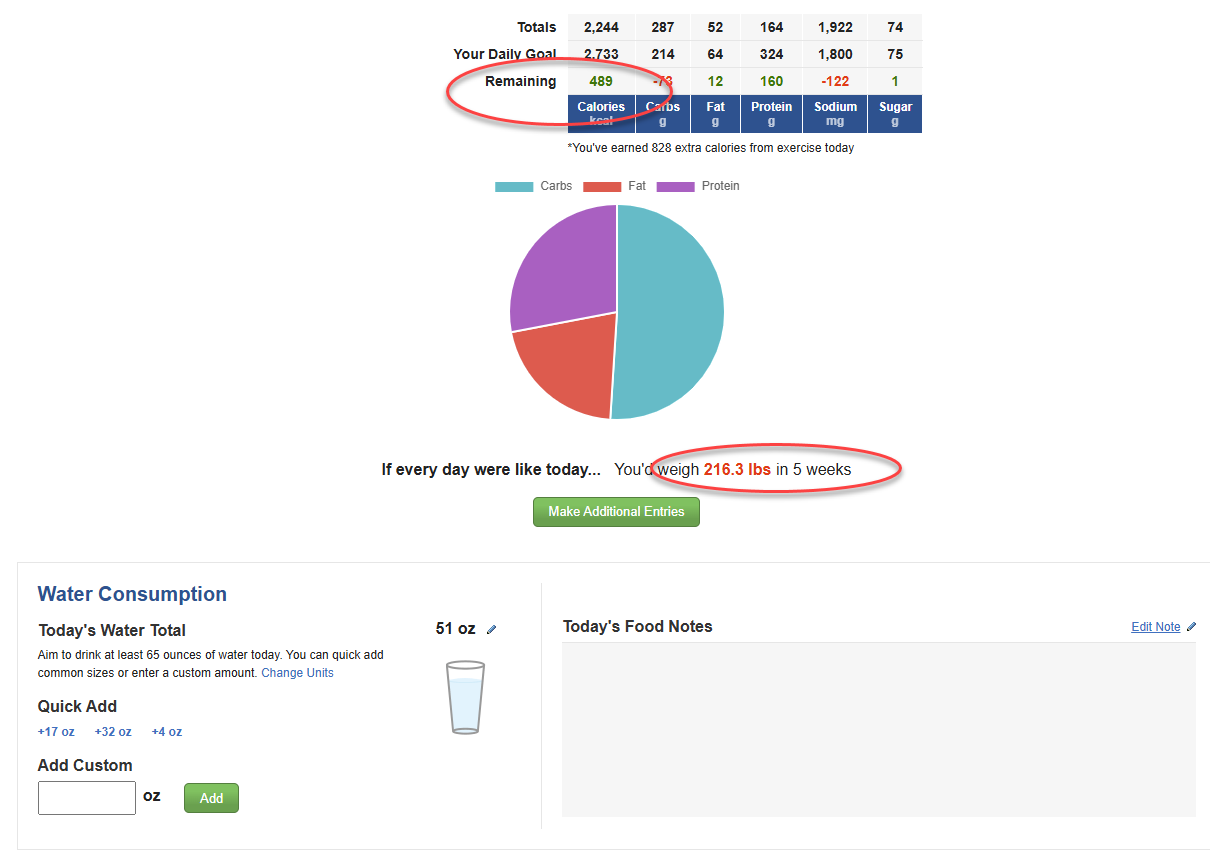
Task: Click the Remaining protein value 160
Action: [x=771, y=81]
